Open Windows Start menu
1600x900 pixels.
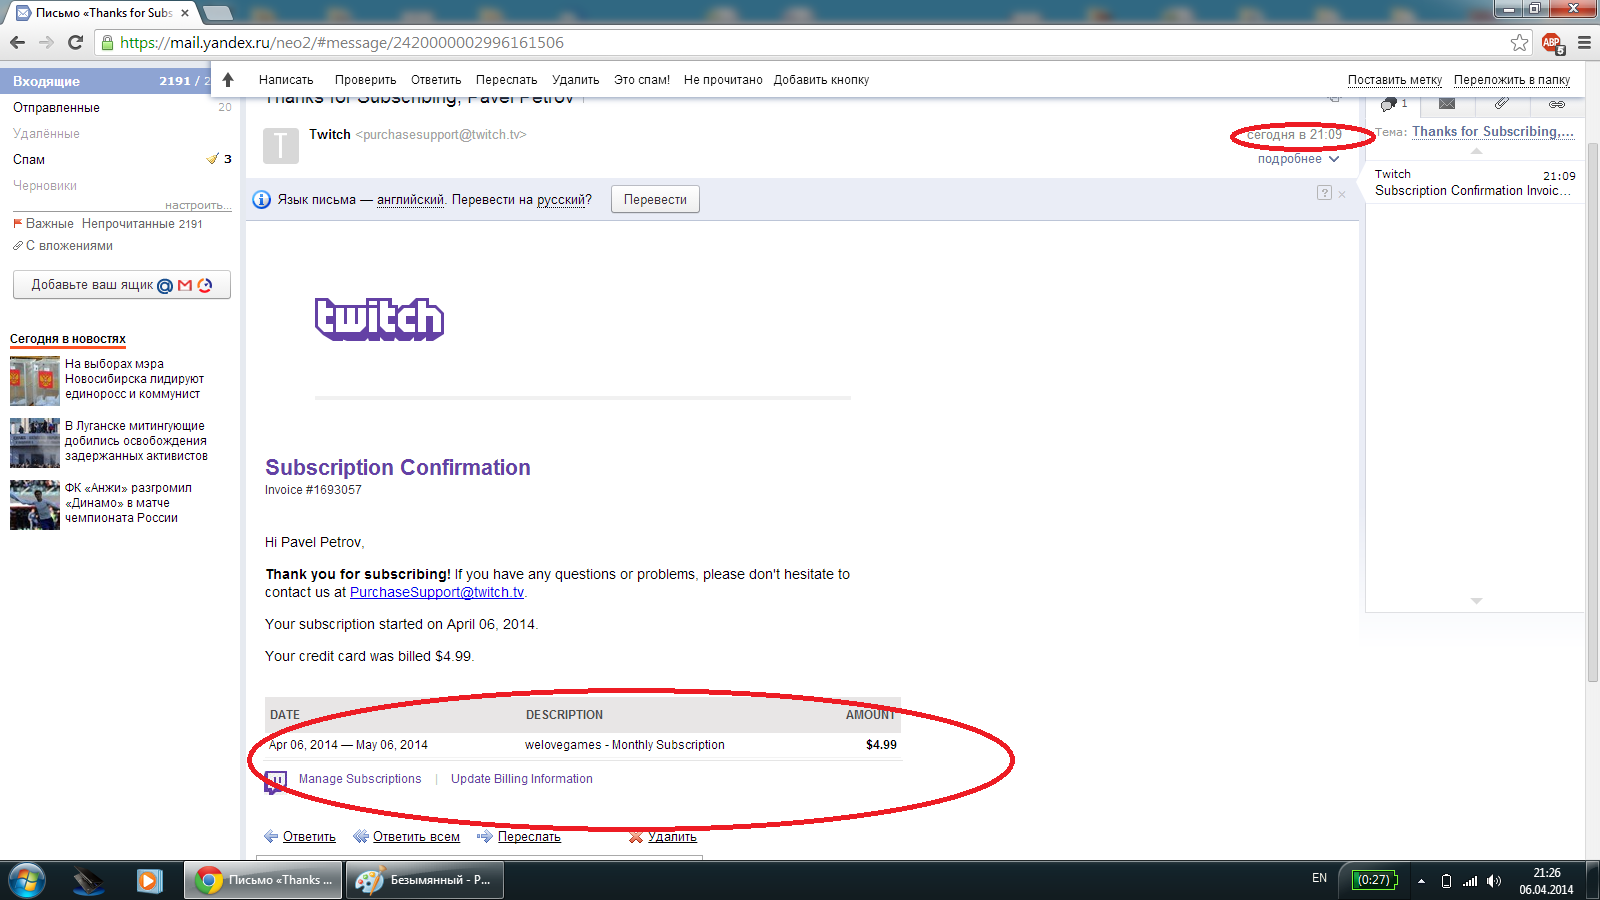27,881
